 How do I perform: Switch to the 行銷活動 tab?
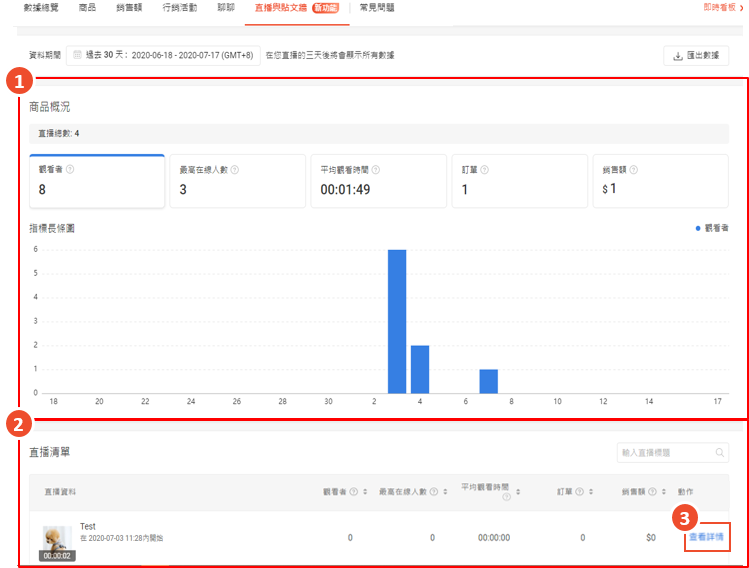[178, 8]
